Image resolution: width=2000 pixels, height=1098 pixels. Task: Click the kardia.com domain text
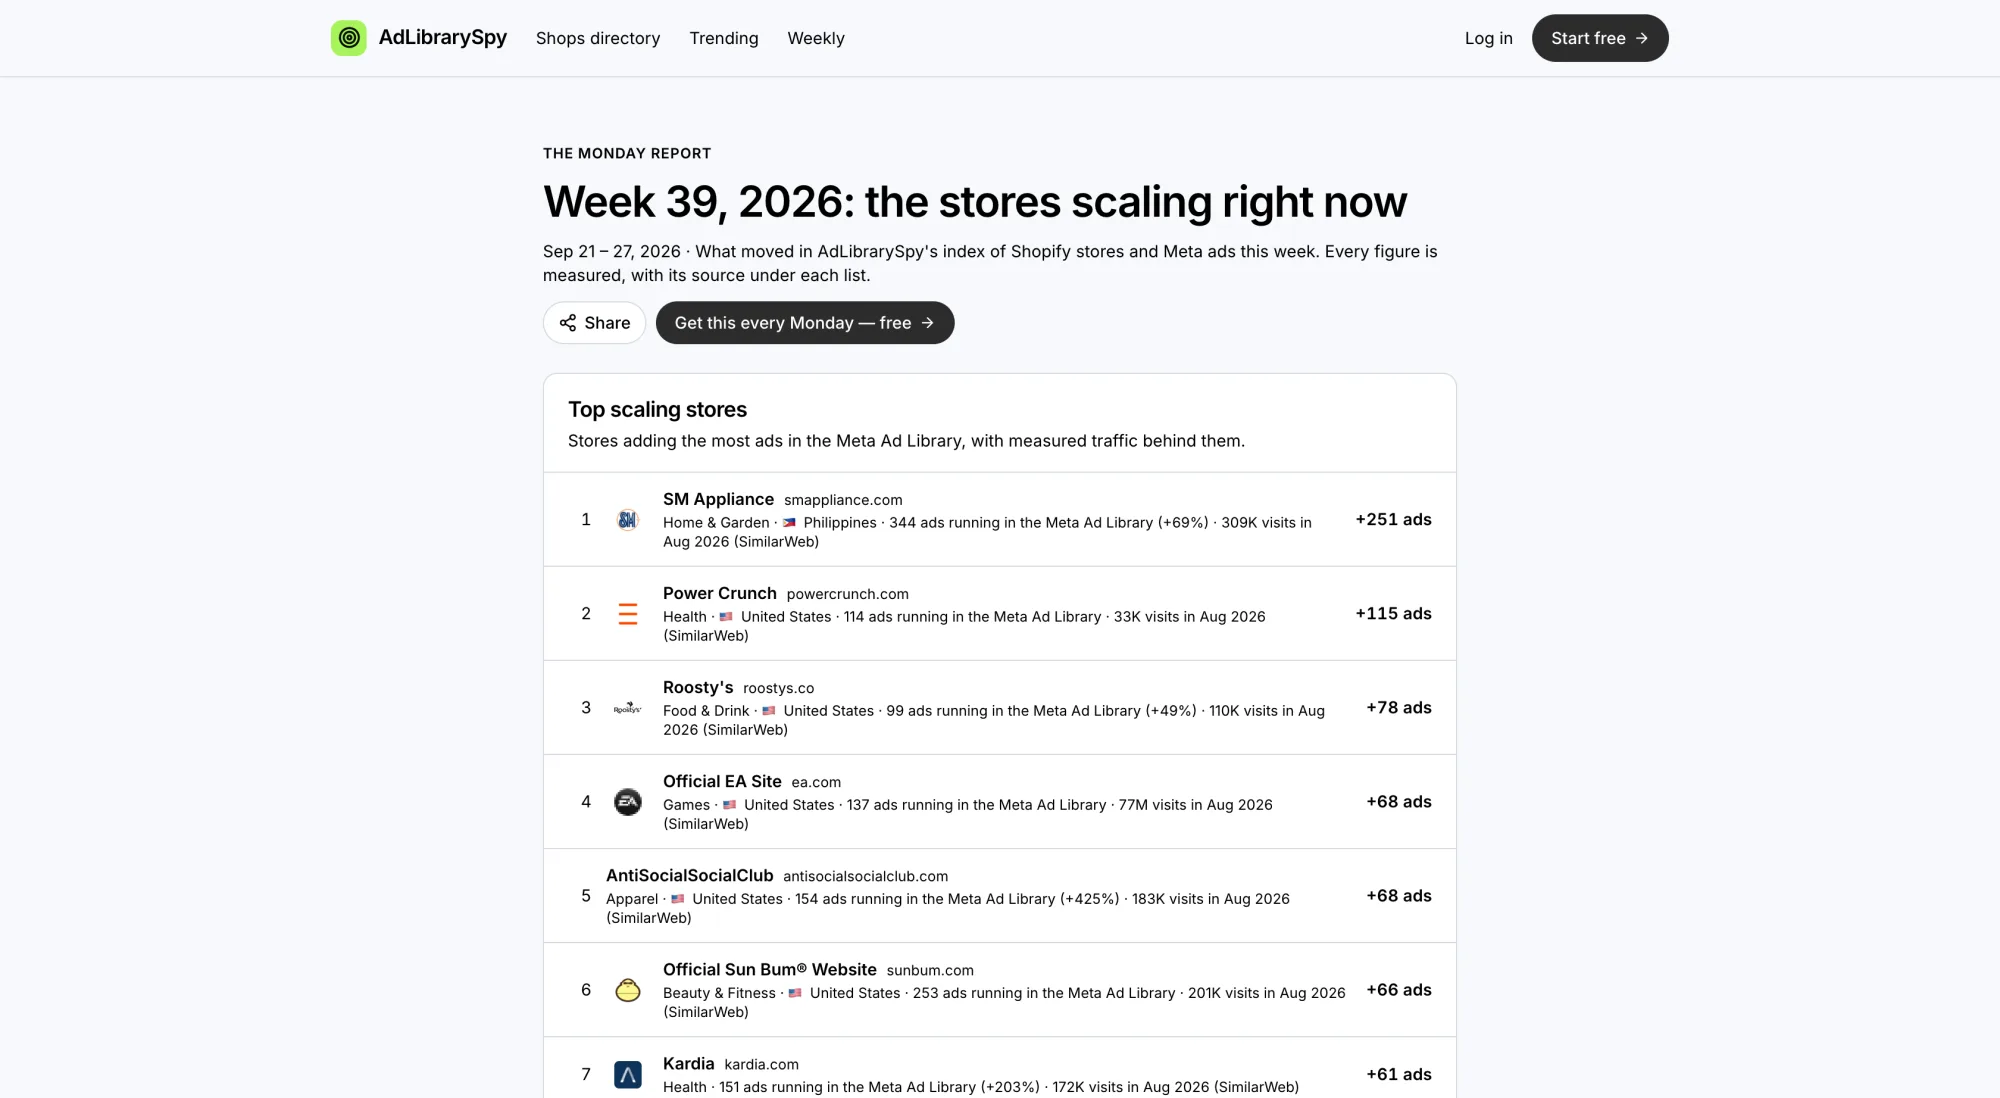761,1064
